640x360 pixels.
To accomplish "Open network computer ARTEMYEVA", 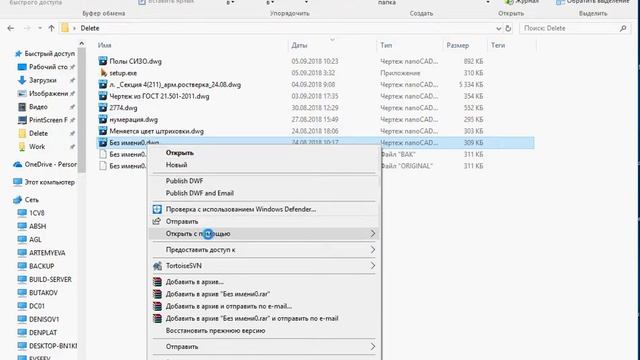I will pyautogui.click(x=47, y=253).
